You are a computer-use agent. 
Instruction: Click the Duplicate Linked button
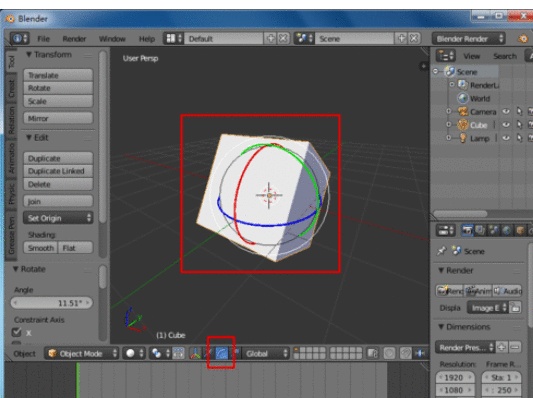click(x=58, y=171)
